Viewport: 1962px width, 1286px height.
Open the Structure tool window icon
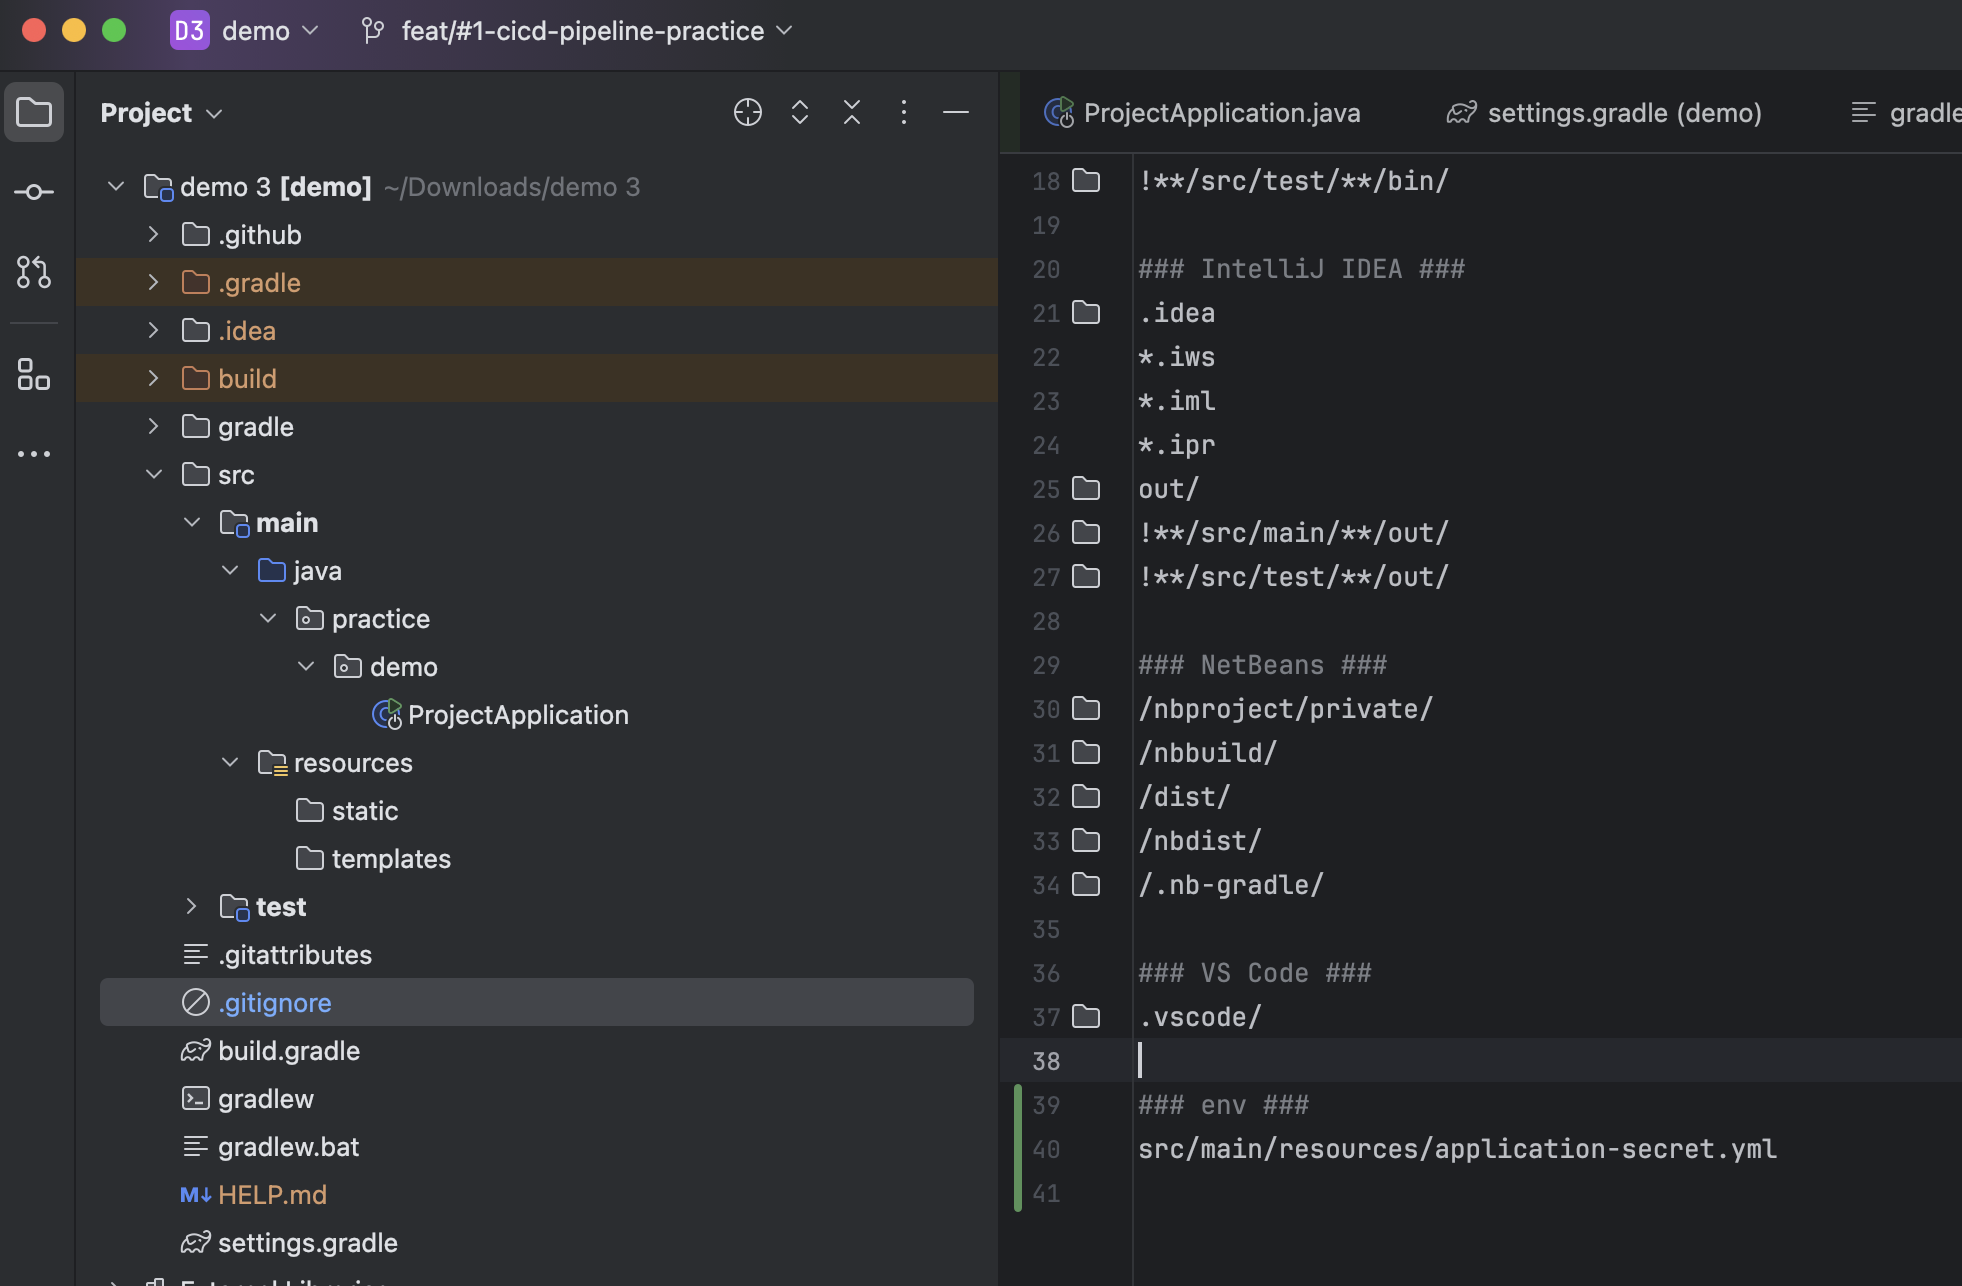click(x=34, y=374)
